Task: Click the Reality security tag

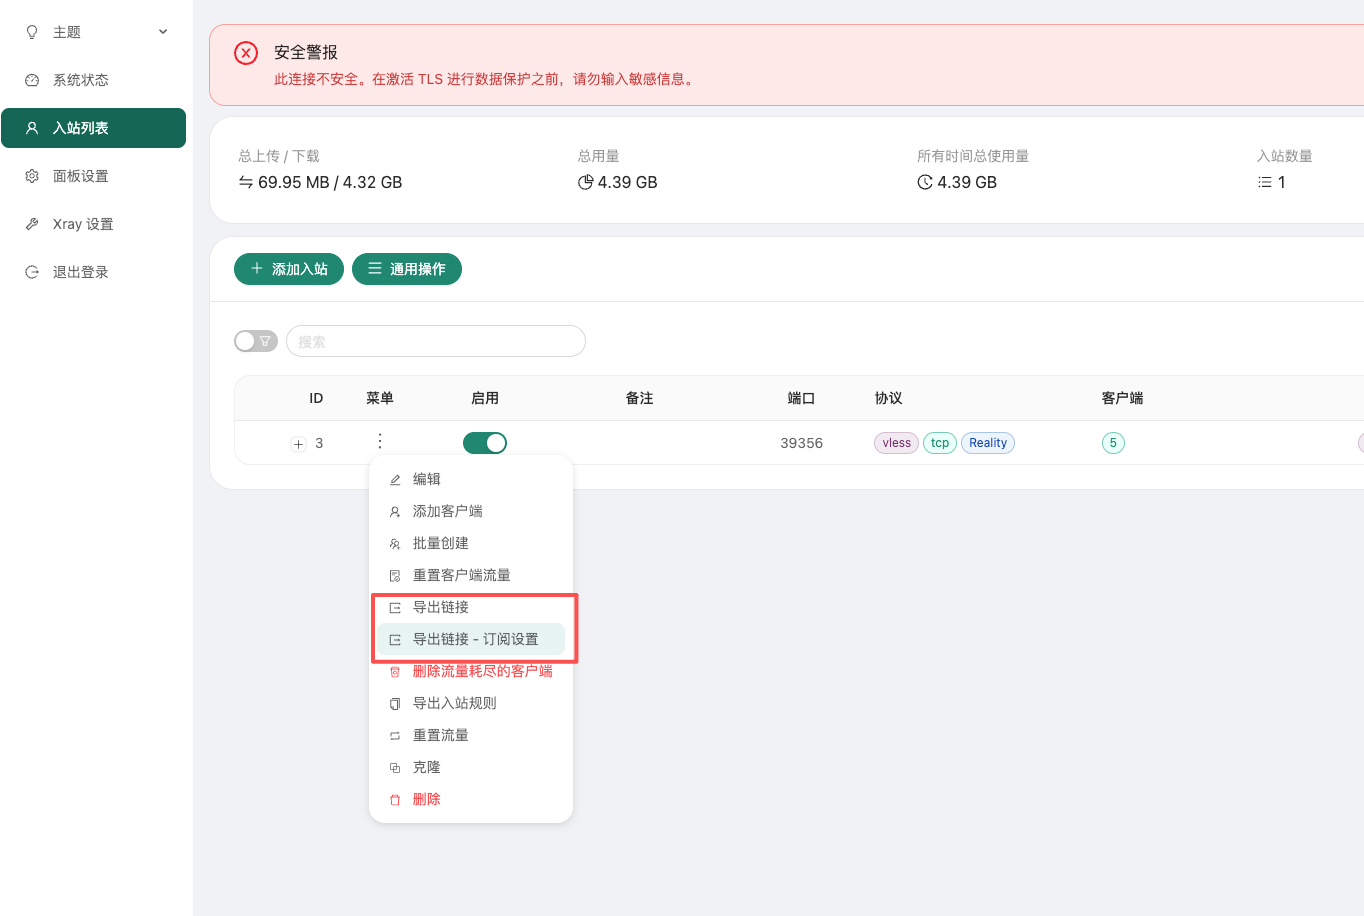Action: click(987, 443)
